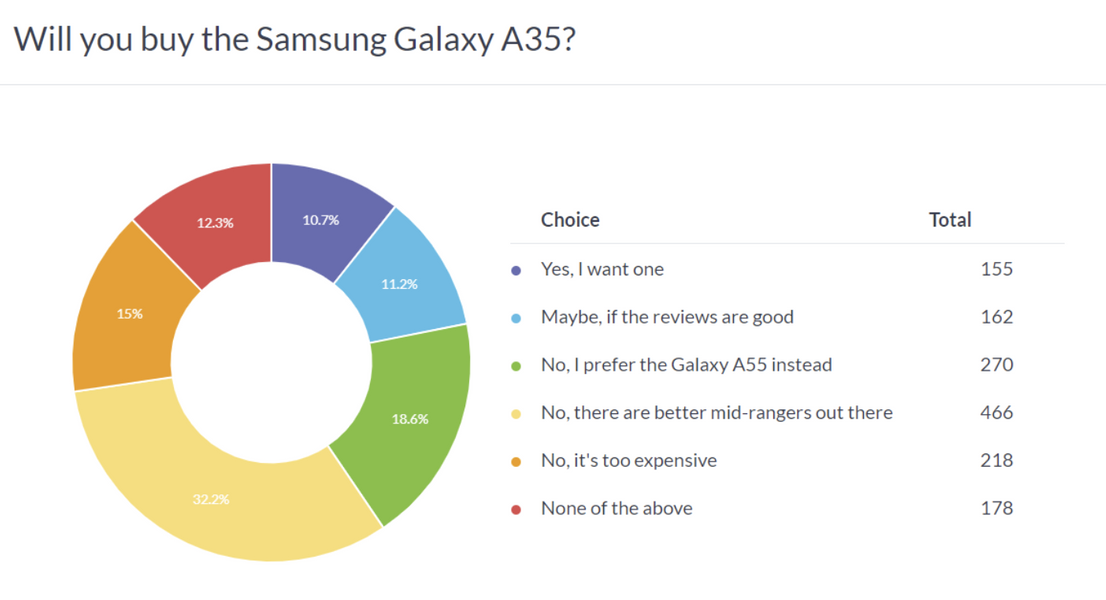This screenshot has height=600, width=1106.
Task: Click the 'Choice' column header
Action: tap(570, 220)
